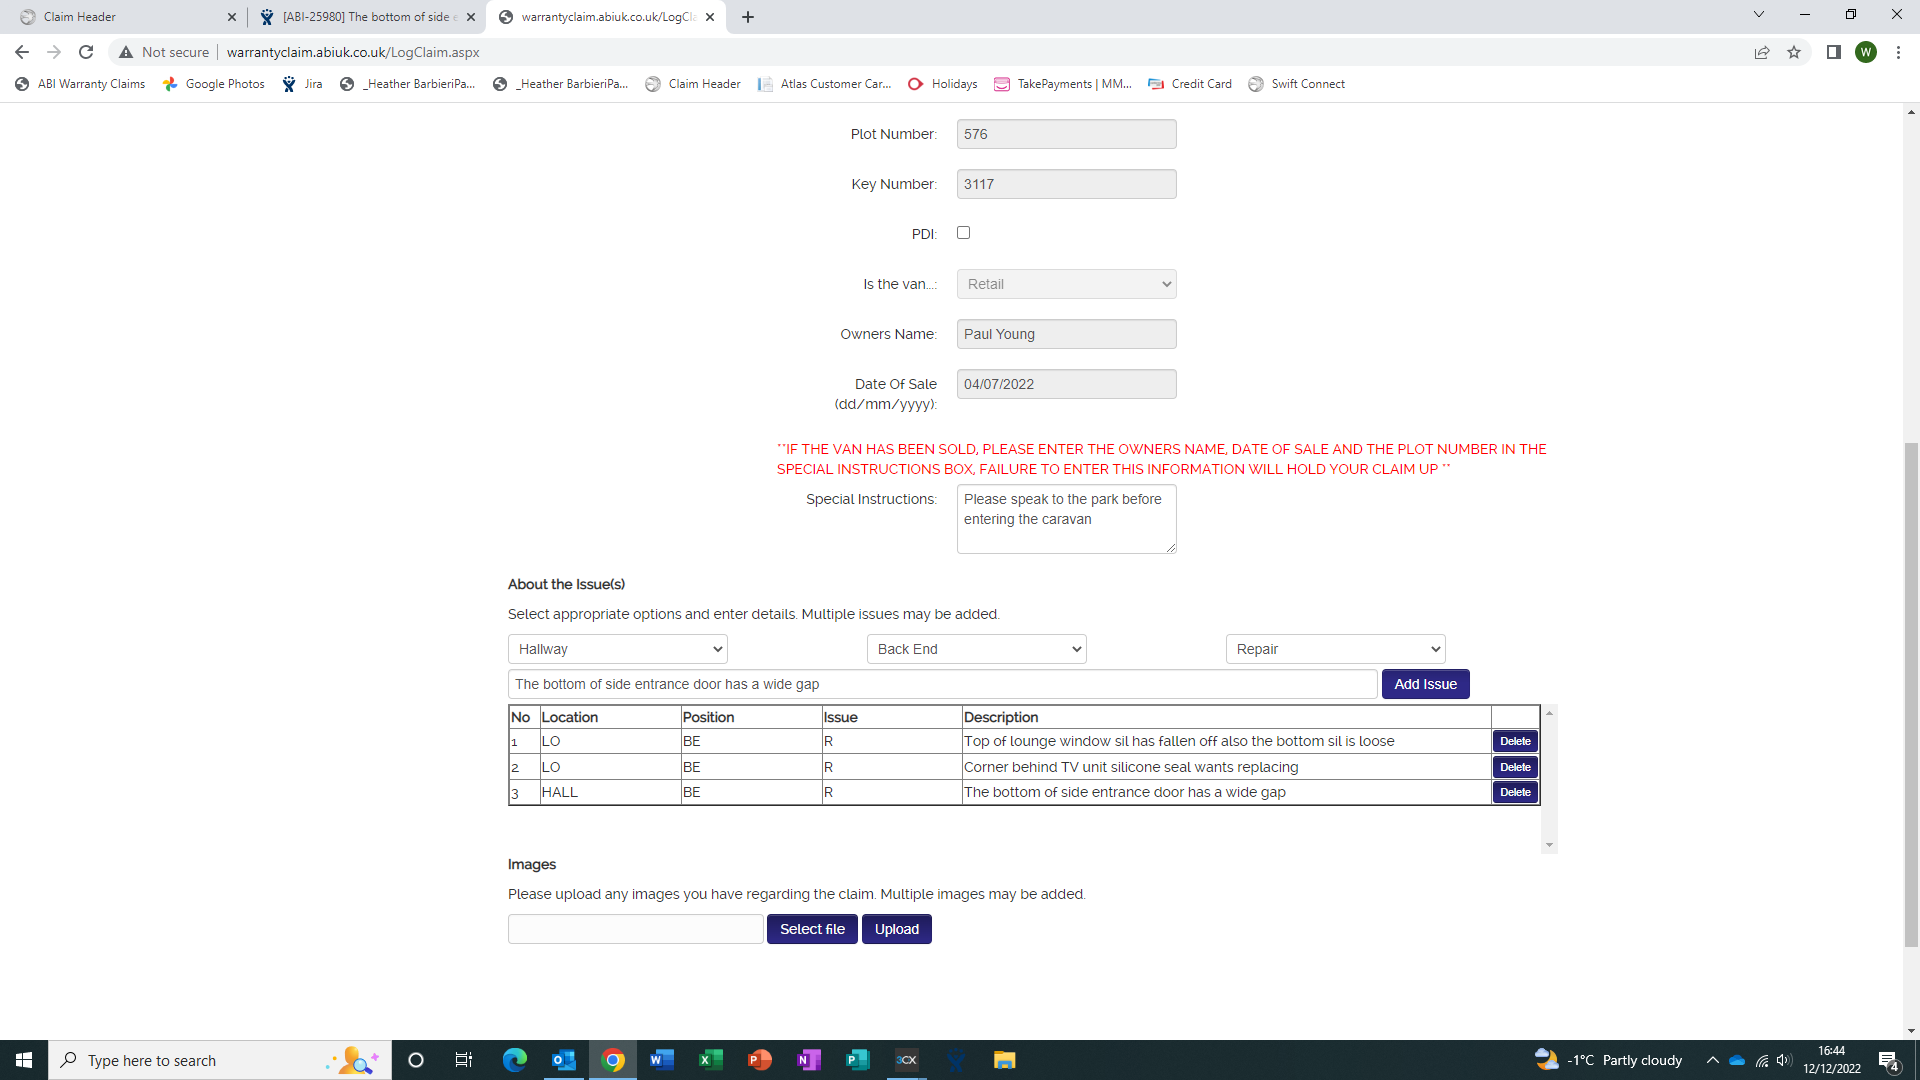Viewport: 1920px width, 1080px height.
Task: Open the Jira bookmark
Action: pyautogui.click(x=303, y=84)
